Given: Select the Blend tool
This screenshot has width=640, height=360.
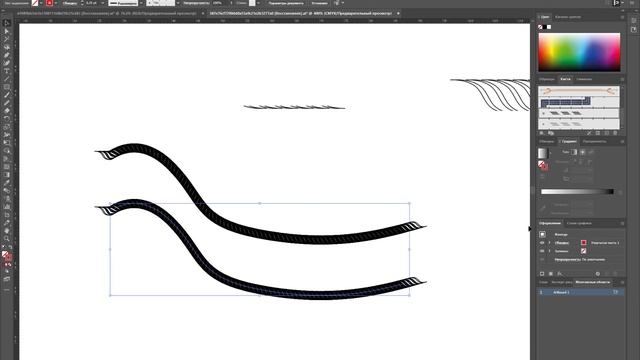Looking at the screenshot, I should click(7, 191).
